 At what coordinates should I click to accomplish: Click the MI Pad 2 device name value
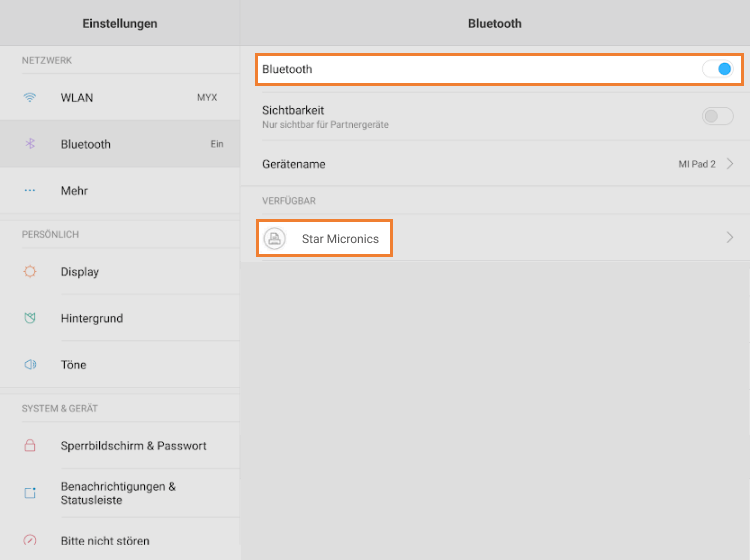[697, 164]
